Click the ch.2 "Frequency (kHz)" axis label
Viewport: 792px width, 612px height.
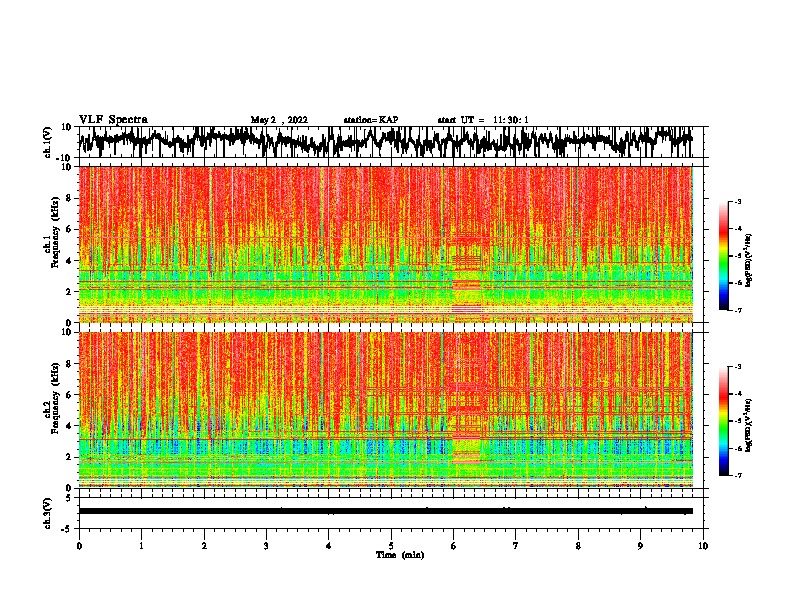(55, 398)
